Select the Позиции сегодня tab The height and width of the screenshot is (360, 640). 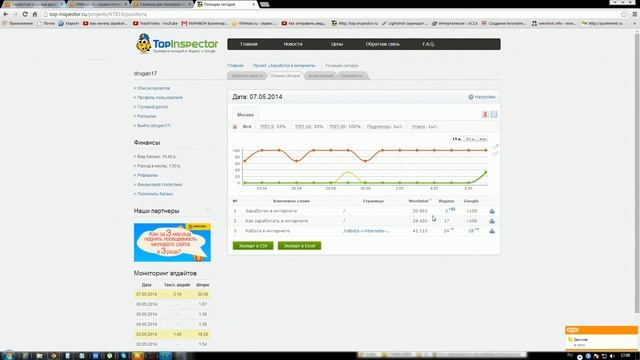285,76
